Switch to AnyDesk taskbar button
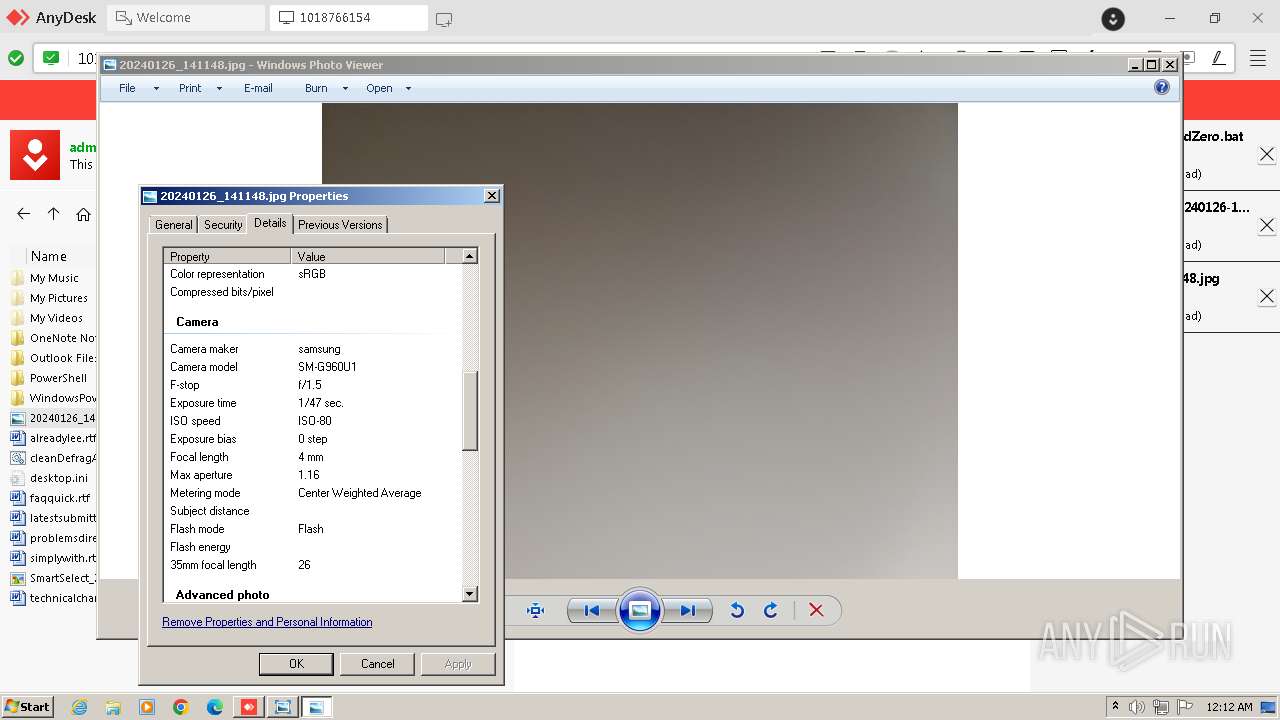Viewport: 1280px width, 720px height. pyautogui.click(x=249, y=707)
